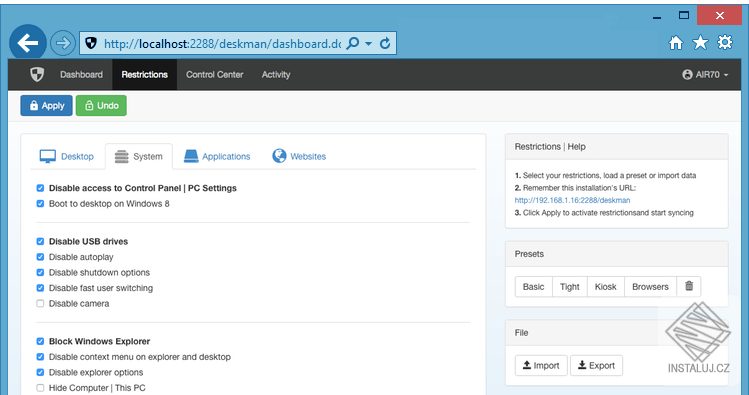The width and height of the screenshot is (749, 395).
Task: Uncheck Disable context menu on explorer and desktop
Action: point(40,357)
